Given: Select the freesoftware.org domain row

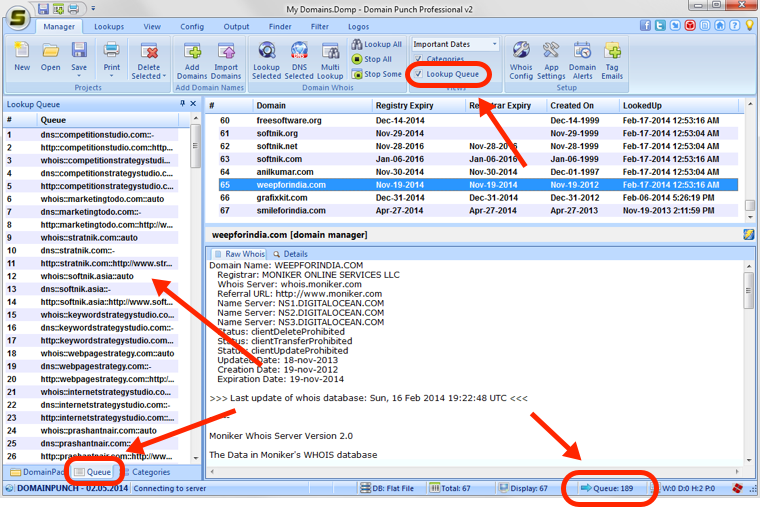Looking at the screenshot, I should pyautogui.click(x=478, y=120).
